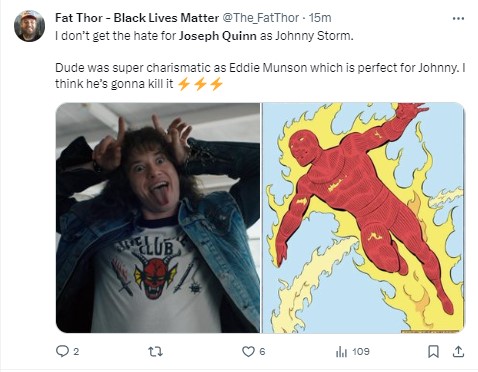Click the reply count number 2
Image resolution: width=478 pixels, height=372 pixels.
pyautogui.click(x=76, y=352)
